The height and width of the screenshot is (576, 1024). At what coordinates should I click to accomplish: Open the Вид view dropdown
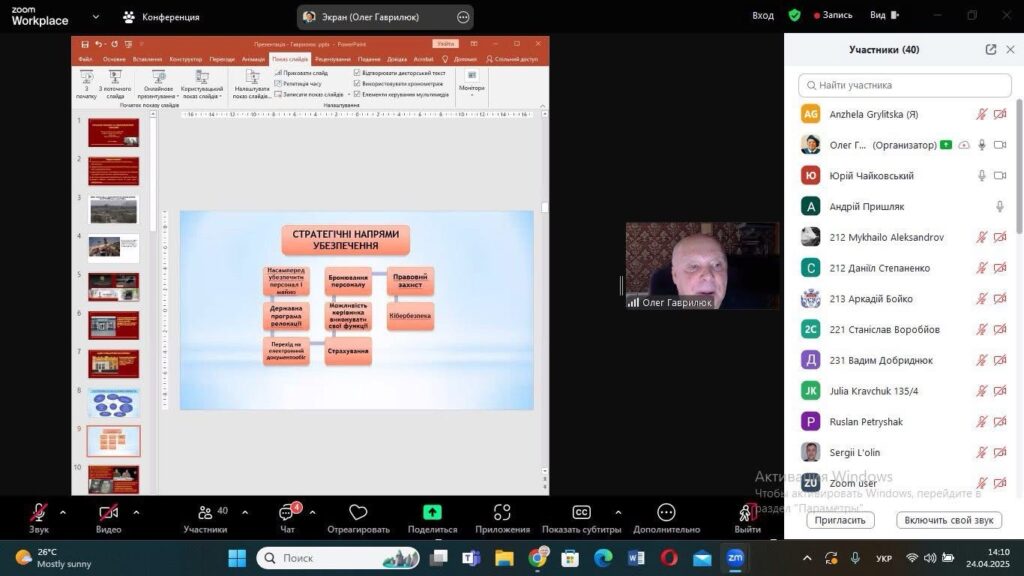[x=883, y=16]
